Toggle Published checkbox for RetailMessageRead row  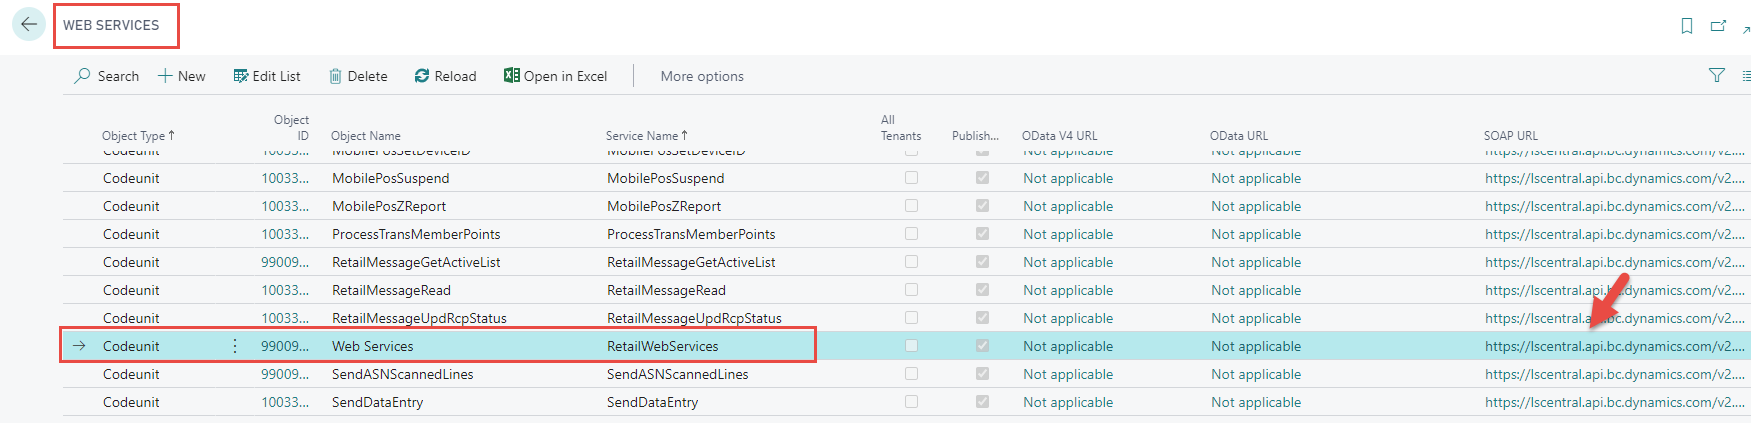coord(982,290)
